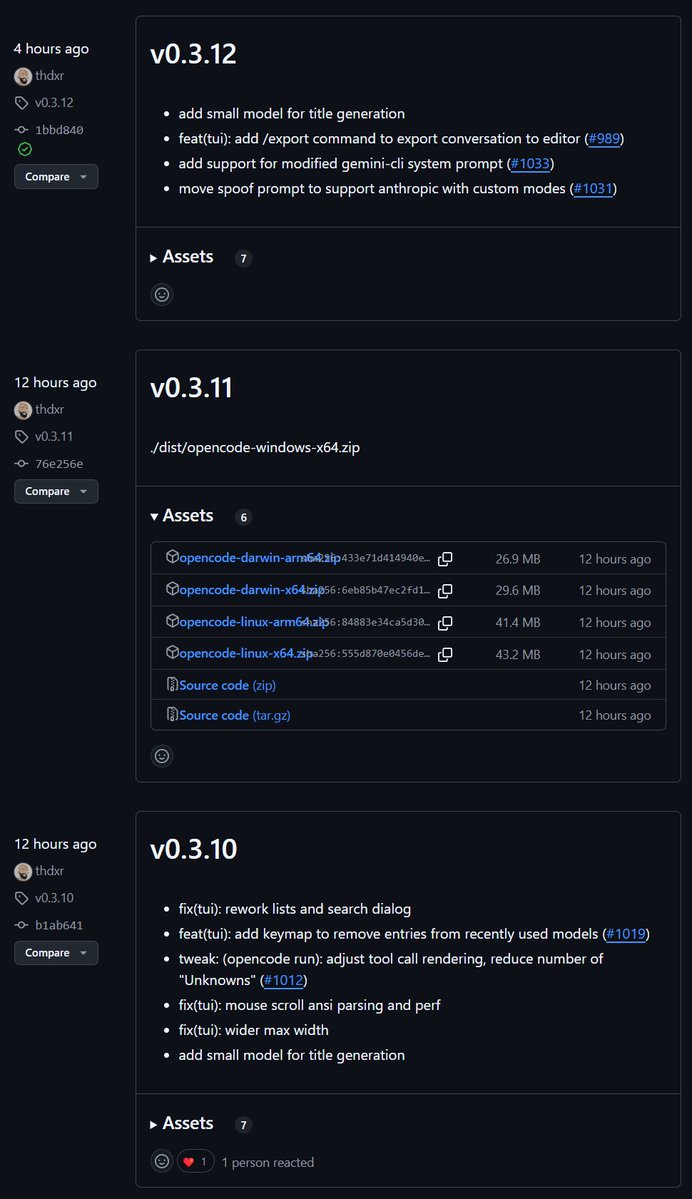Click thdxr avatar beside v0.3.11 release
This screenshot has width=692, height=1199.
(x=23, y=410)
